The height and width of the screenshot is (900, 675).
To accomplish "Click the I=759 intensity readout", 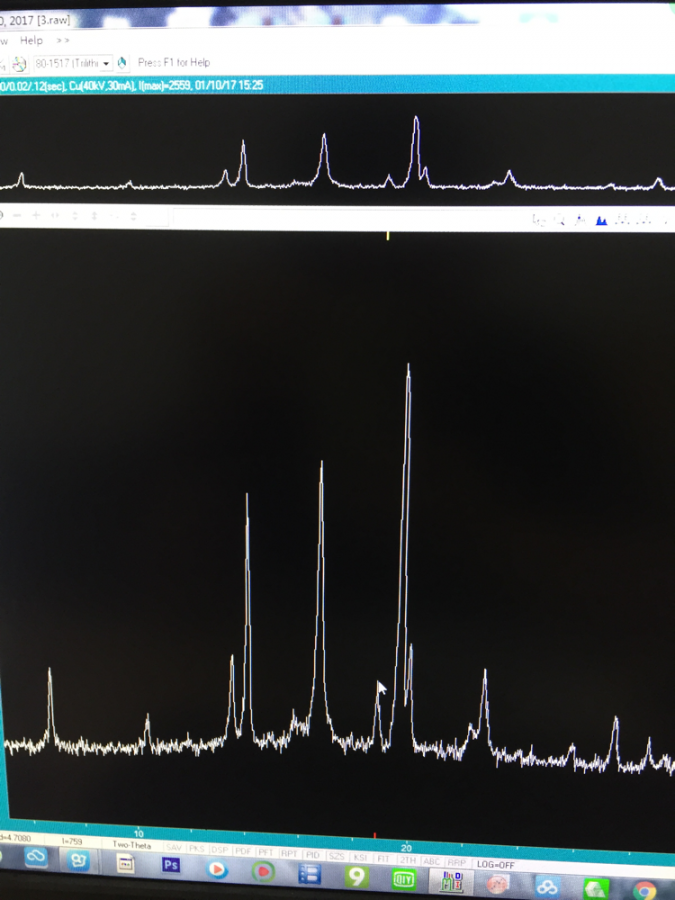I will tap(72, 841).
